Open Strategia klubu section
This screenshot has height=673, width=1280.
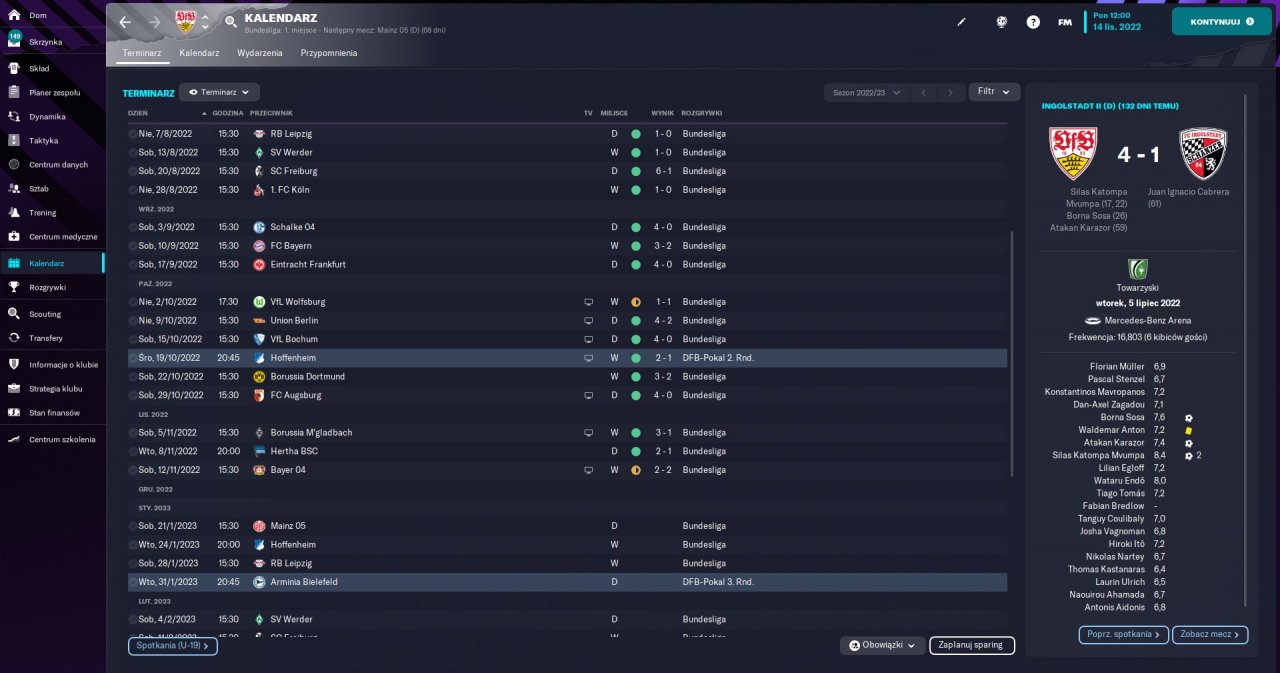56,388
